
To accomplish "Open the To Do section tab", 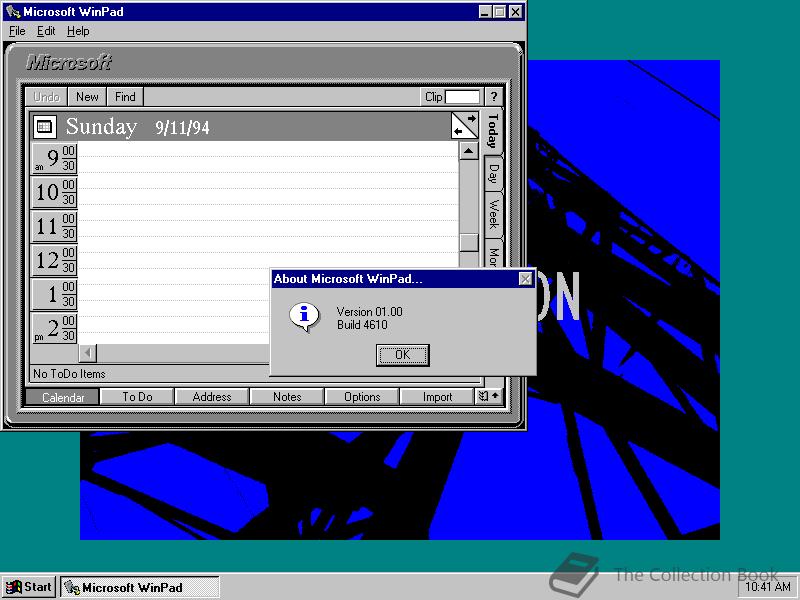I will point(137,397).
